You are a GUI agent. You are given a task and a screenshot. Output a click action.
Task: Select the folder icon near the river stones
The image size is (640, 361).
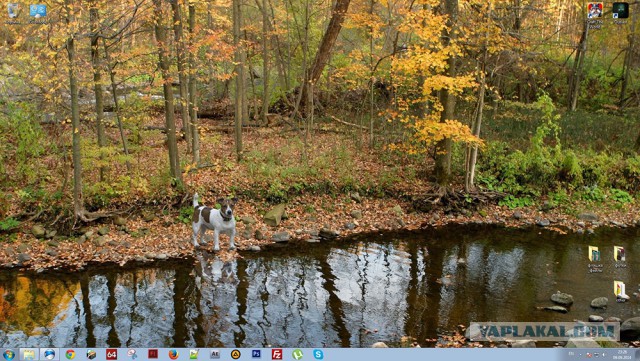(x=620, y=291)
